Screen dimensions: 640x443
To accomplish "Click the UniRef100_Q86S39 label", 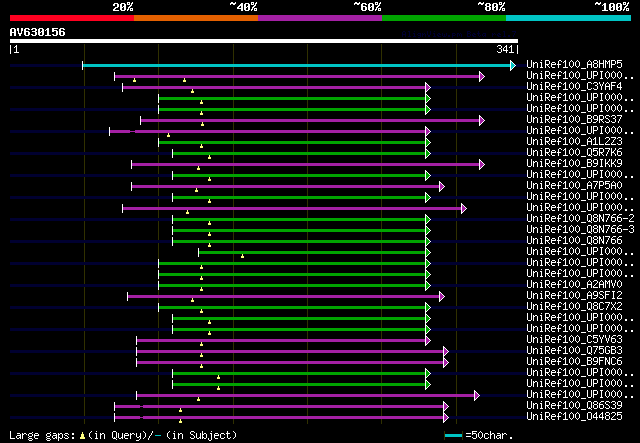I will tap(574, 405).
